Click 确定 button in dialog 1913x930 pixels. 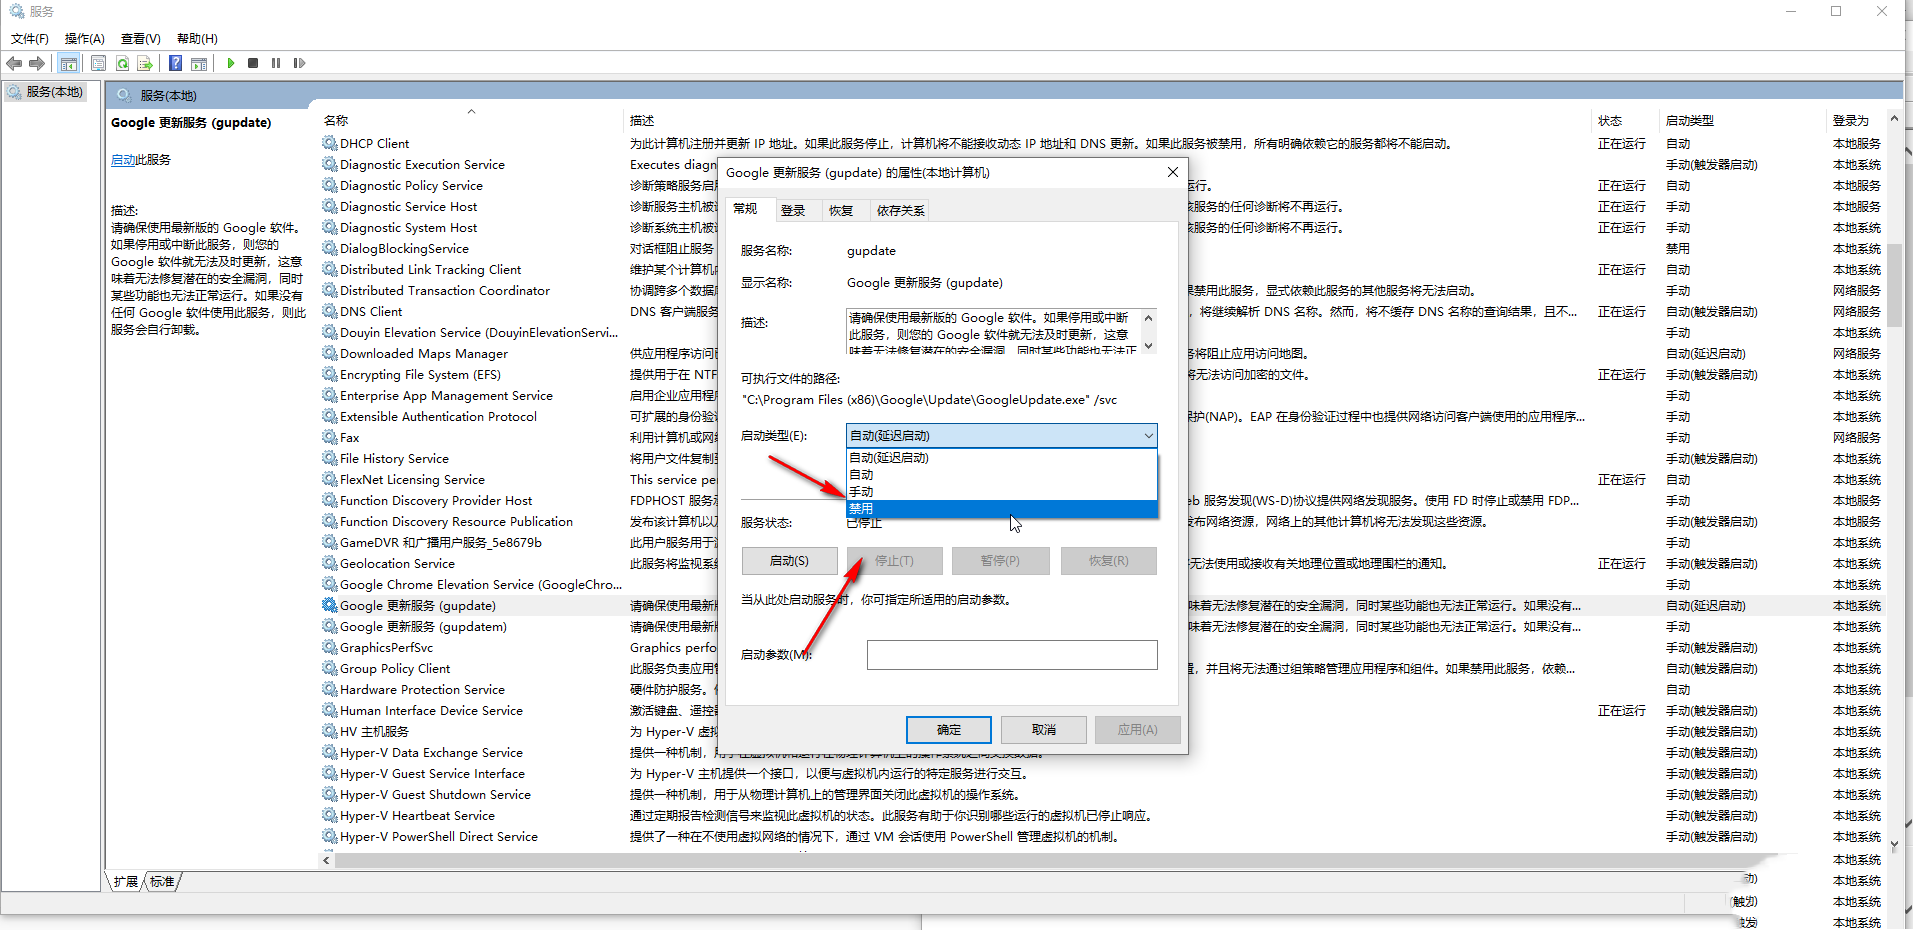point(949,730)
